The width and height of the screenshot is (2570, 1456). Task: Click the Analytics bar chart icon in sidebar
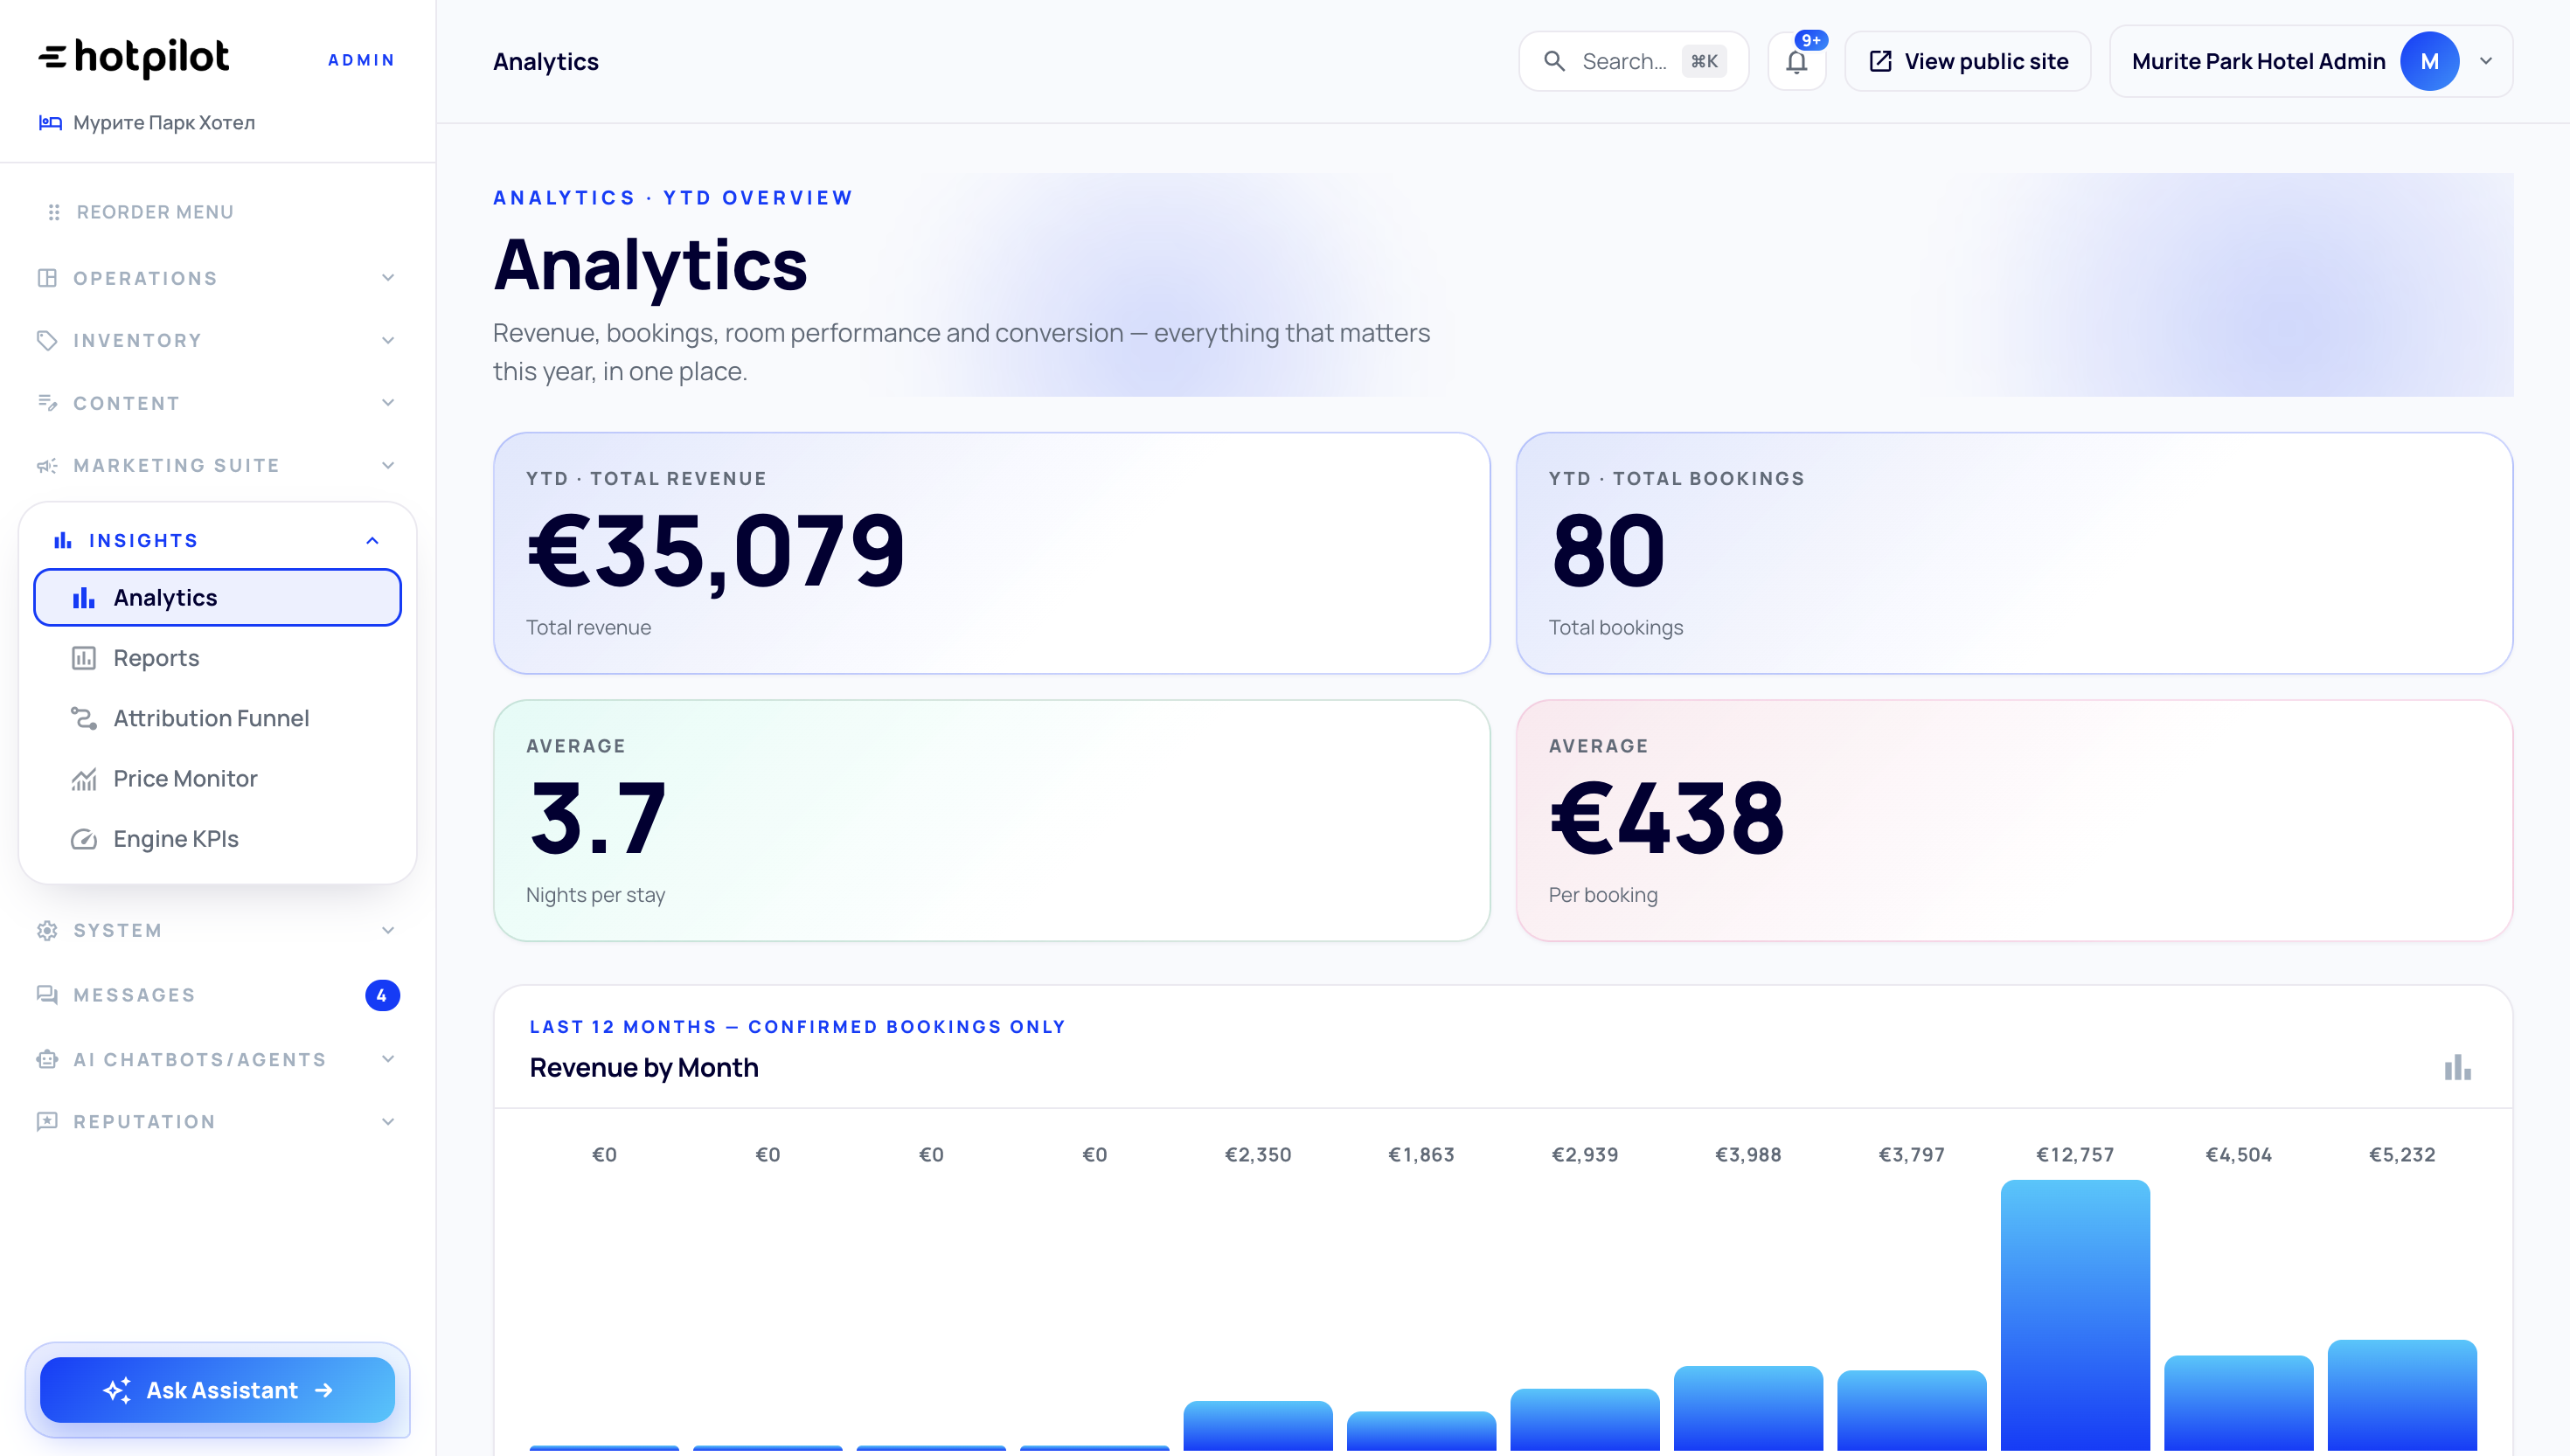[84, 598]
